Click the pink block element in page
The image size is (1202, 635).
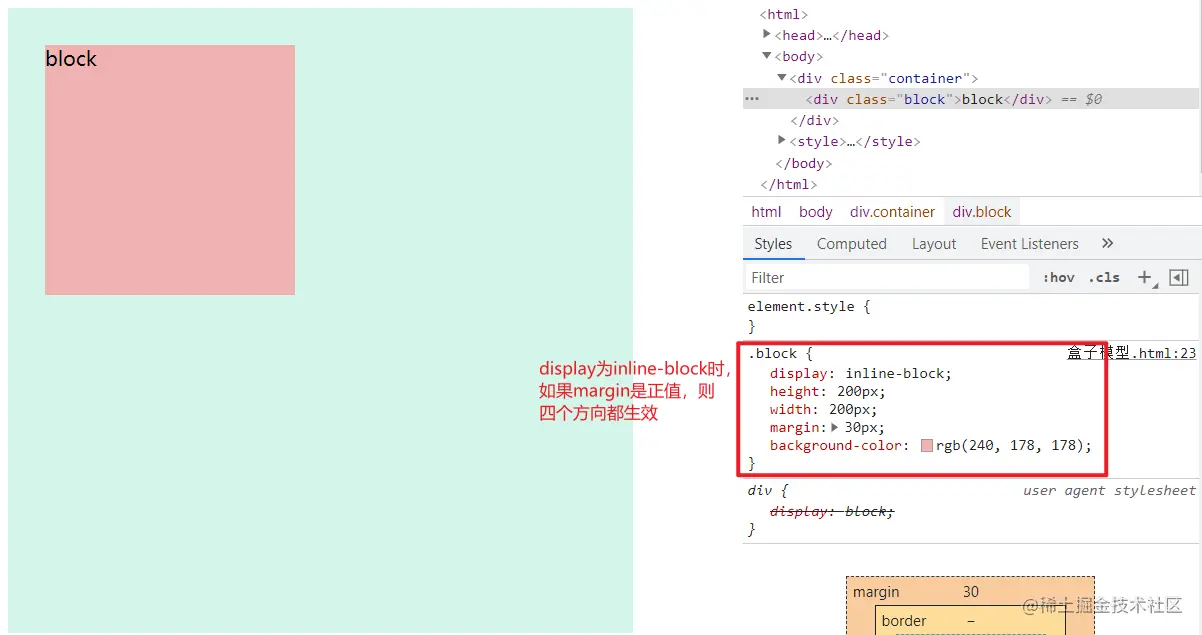pyautogui.click(x=170, y=170)
